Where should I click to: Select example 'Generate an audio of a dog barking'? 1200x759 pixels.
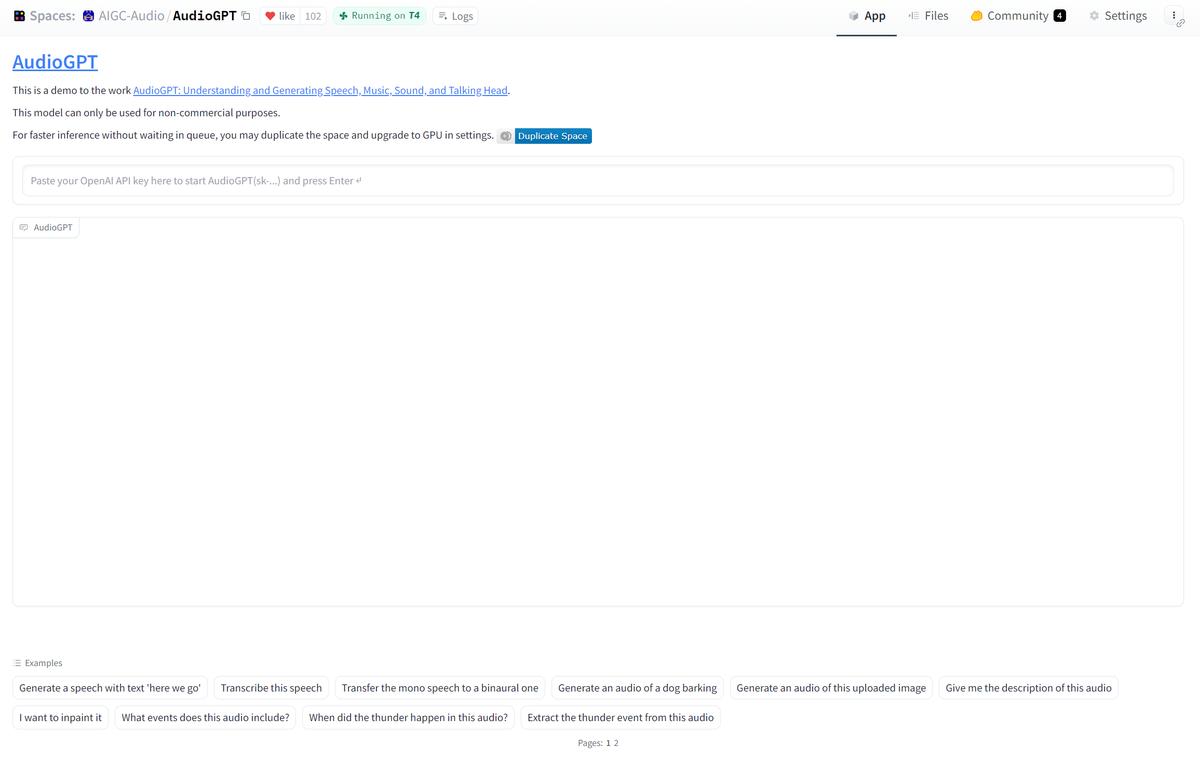point(637,688)
